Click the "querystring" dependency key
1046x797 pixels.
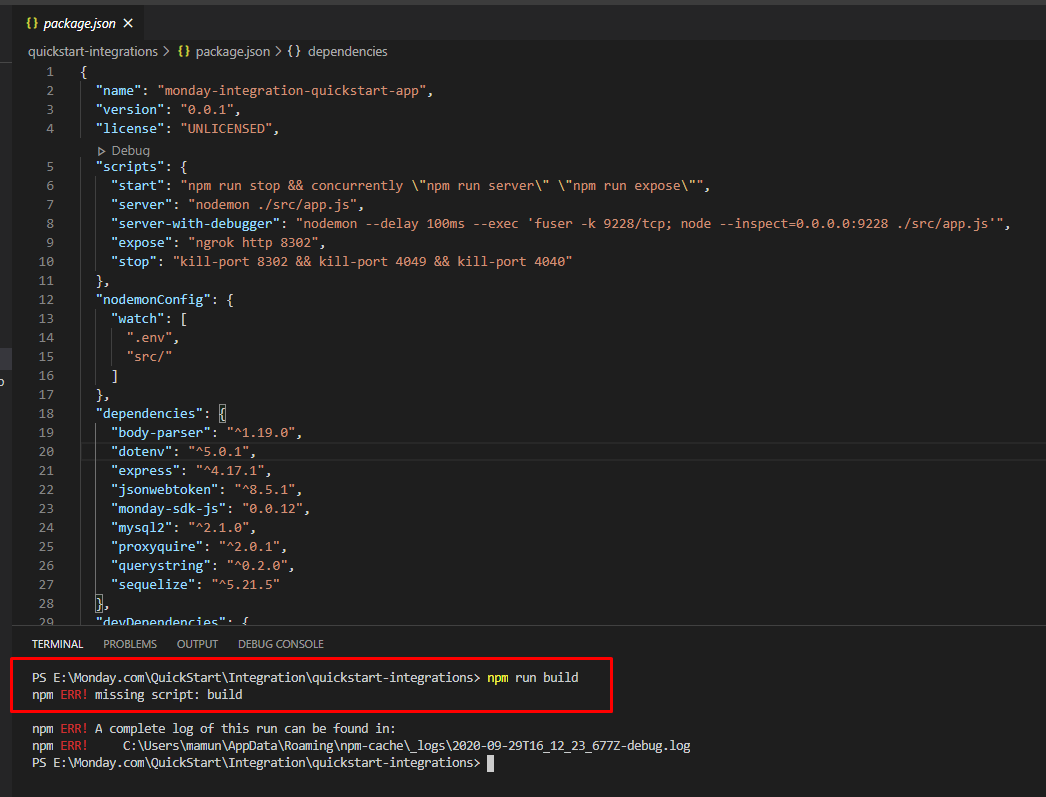[161, 566]
